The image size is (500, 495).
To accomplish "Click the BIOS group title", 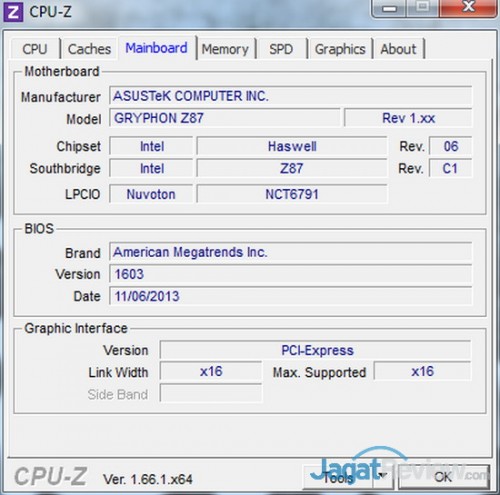I will tap(39, 229).
